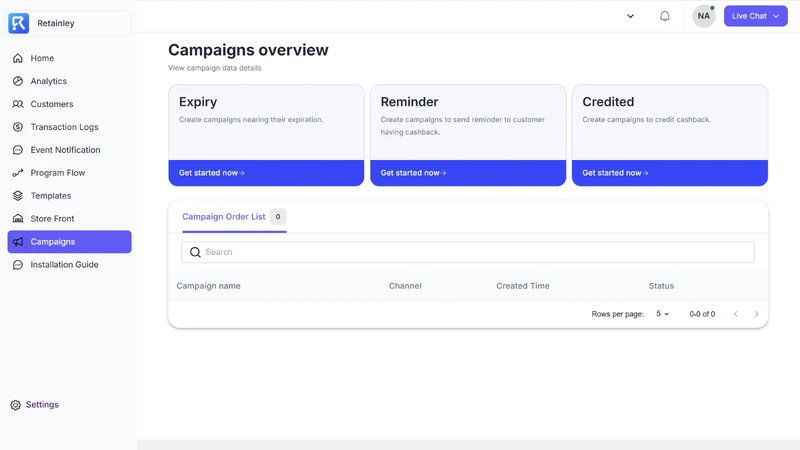Expand the top bar chevron dropdown
This screenshot has height=450, width=800.
[630, 16]
